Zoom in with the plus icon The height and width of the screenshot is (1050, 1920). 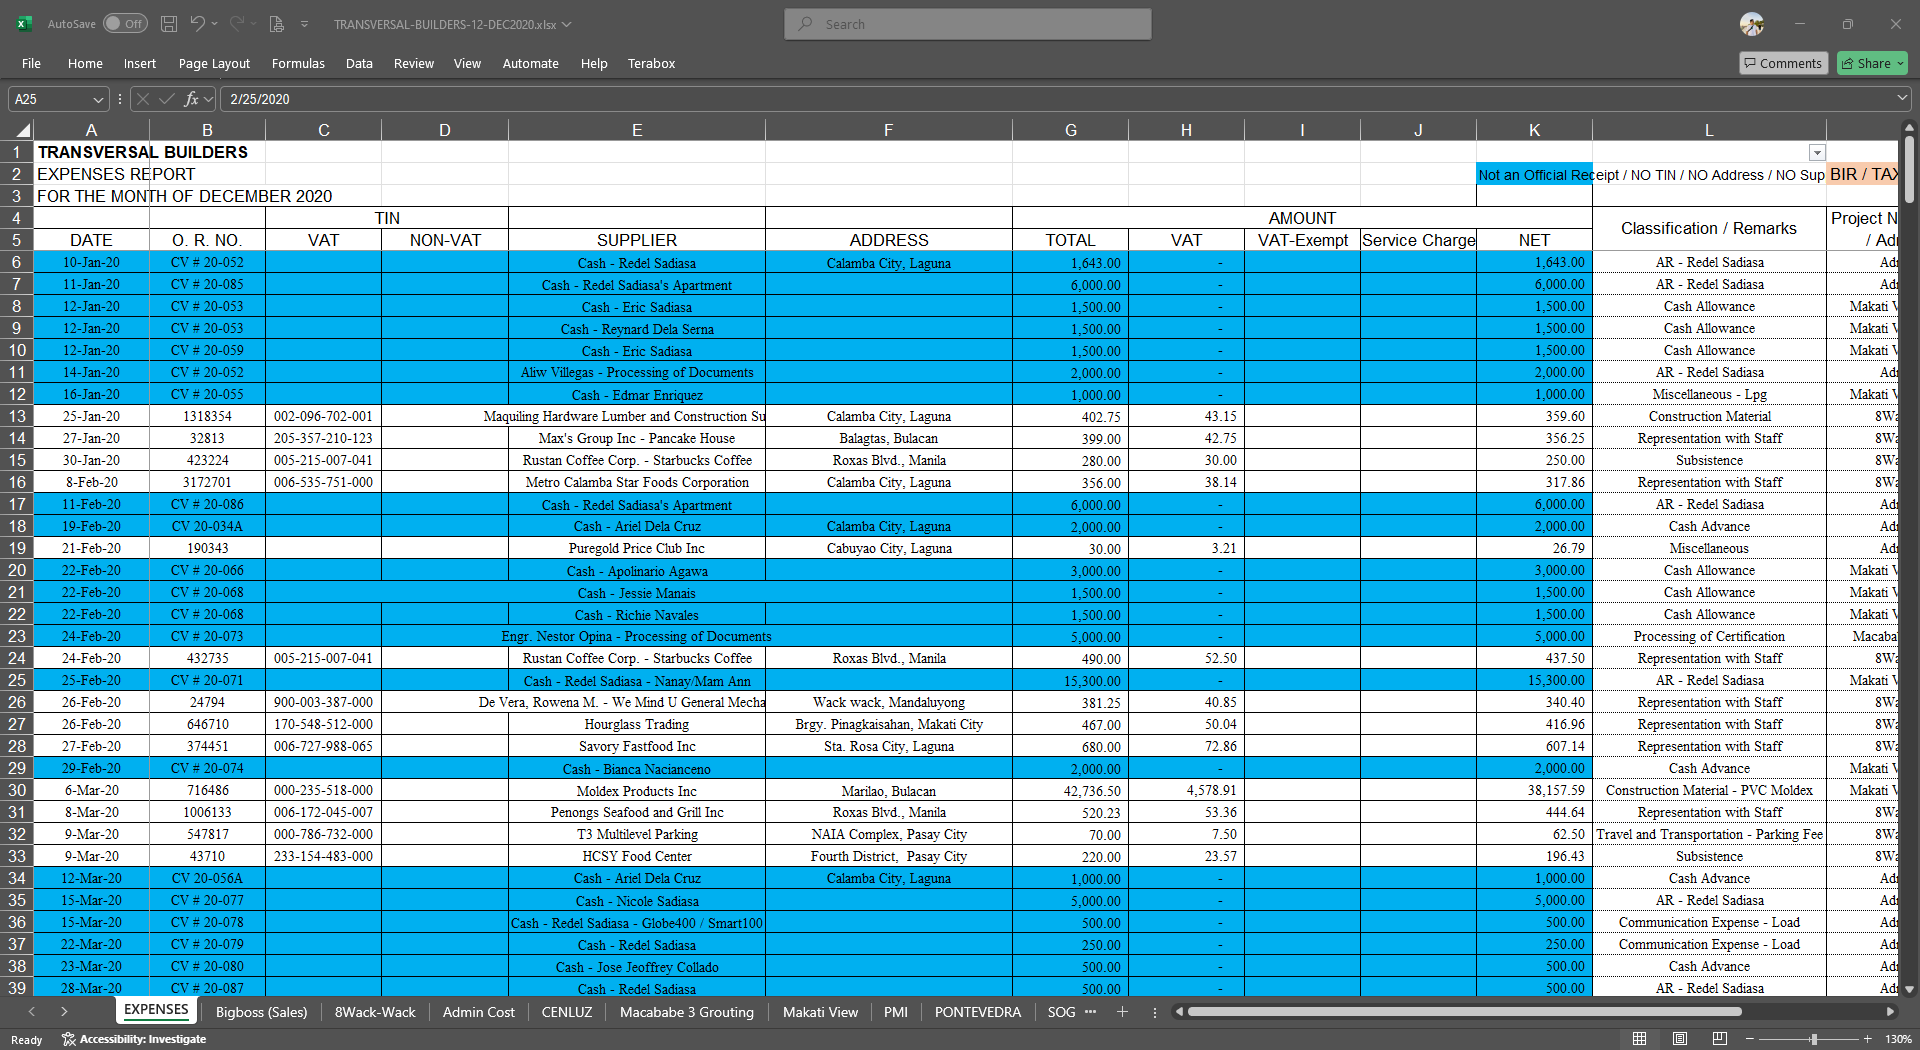point(1867,1039)
